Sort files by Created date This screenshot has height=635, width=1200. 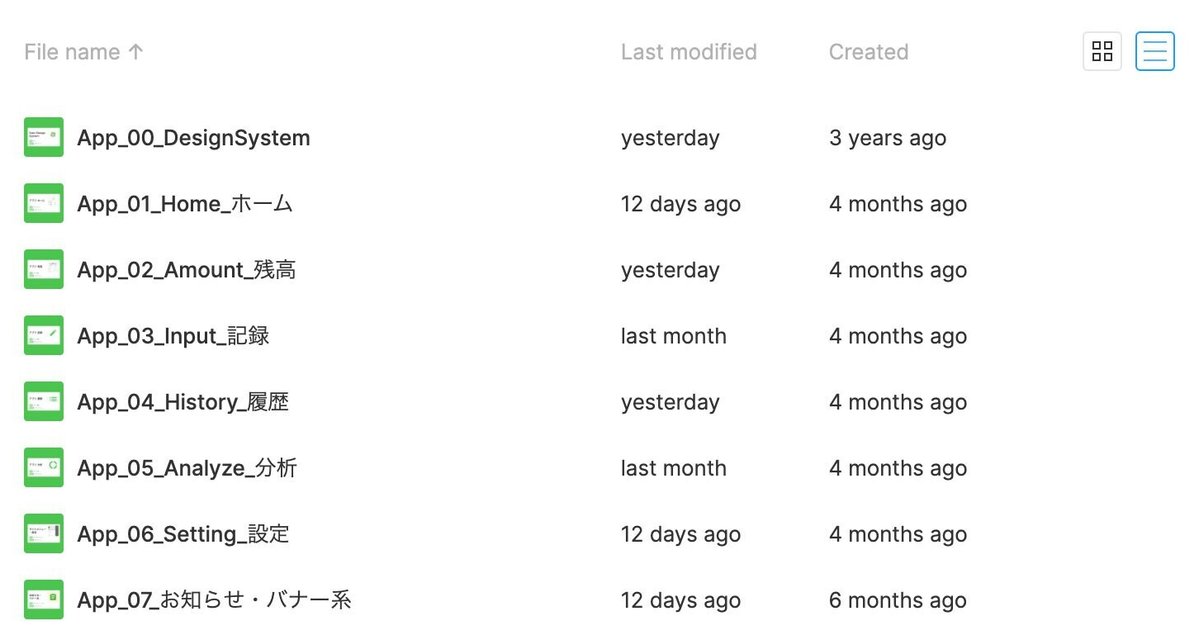click(x=868, y=52)
